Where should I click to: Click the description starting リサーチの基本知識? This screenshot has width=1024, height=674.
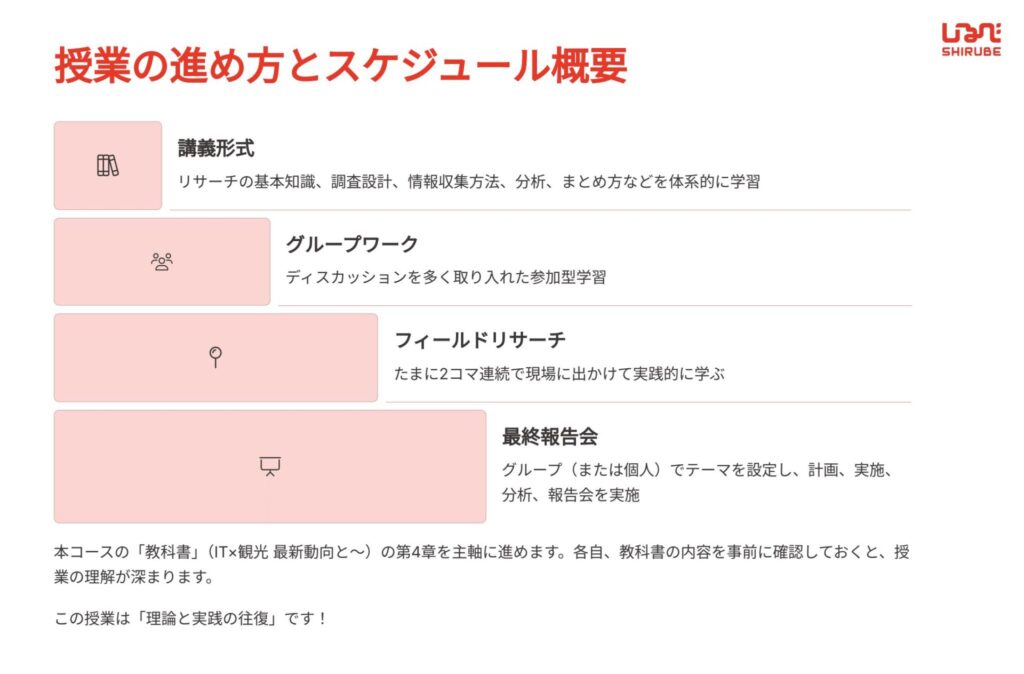[469, 182]
